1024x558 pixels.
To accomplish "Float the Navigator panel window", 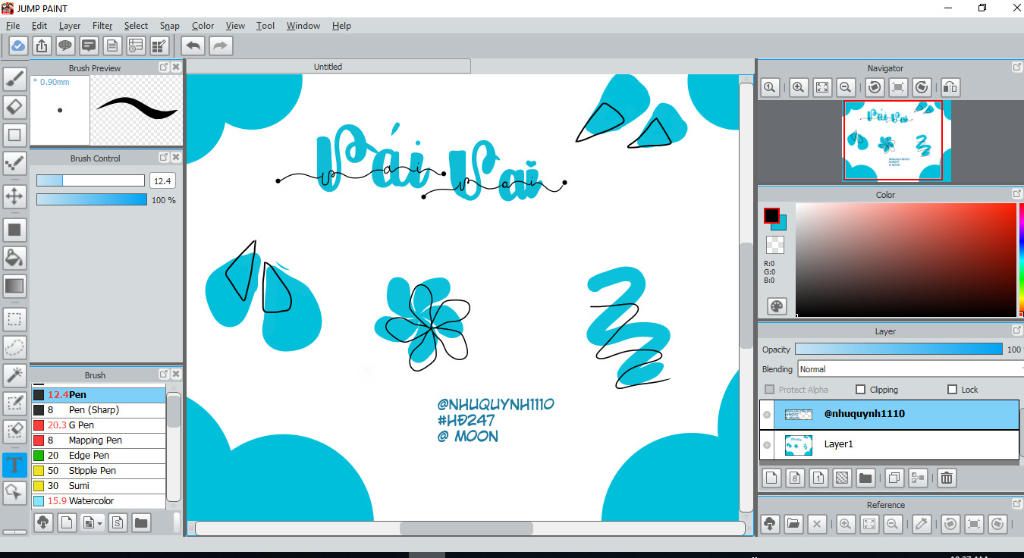I will click(x=1017, y=67).
